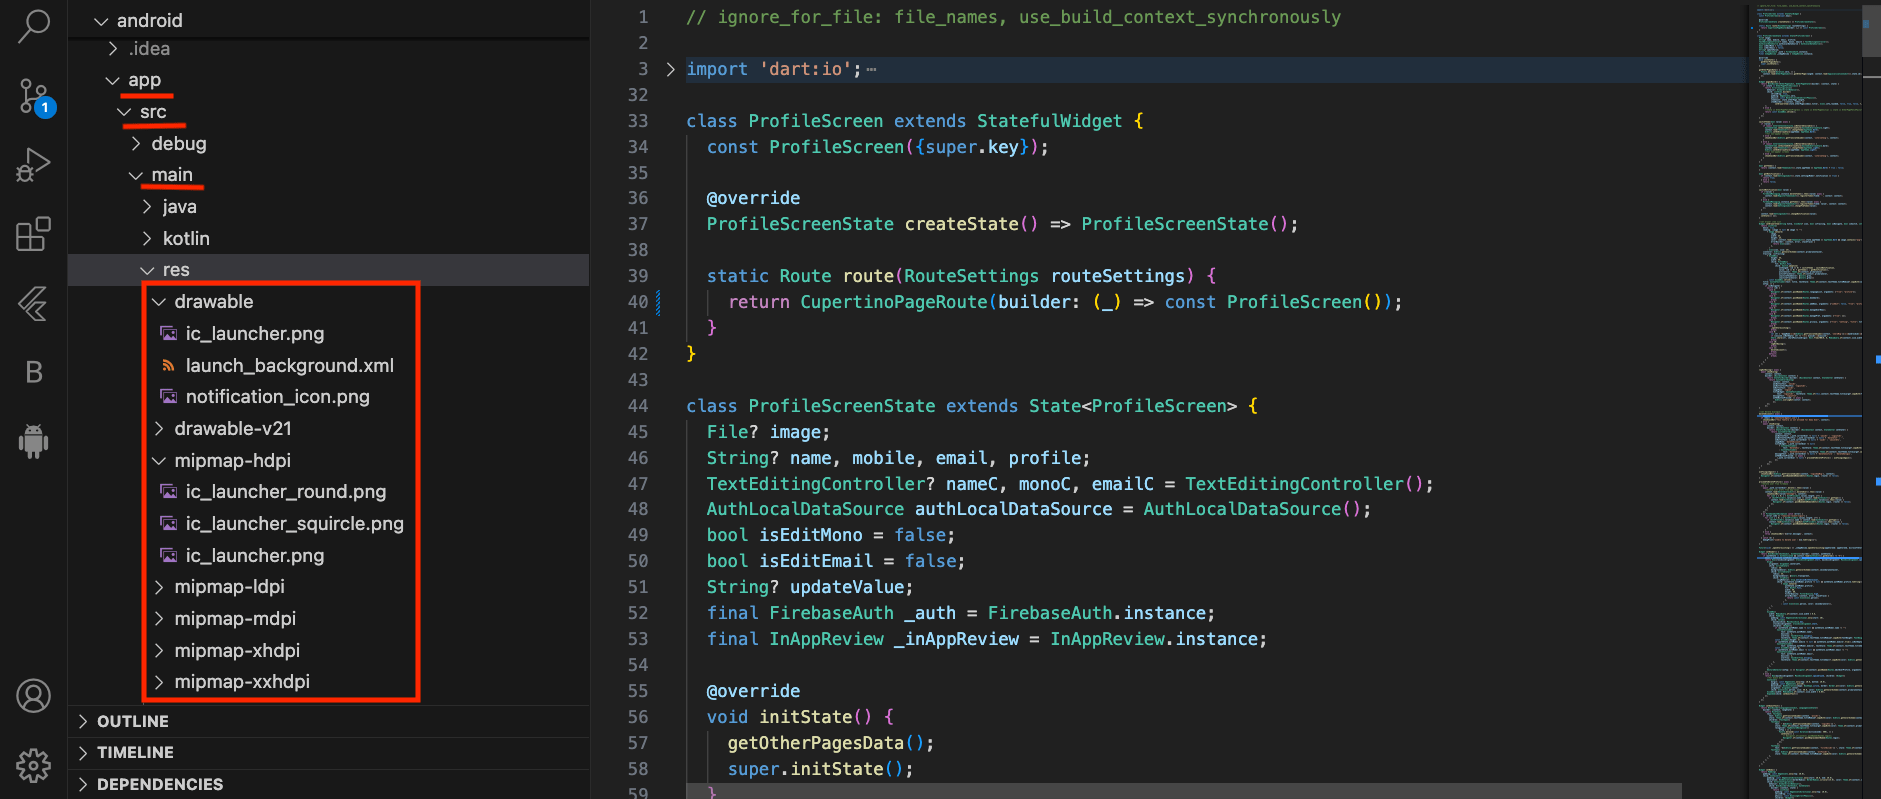The image size is (1881, 799).
Task: Click the Android robot icon in sidebar
Action: [x=34, y=441]
